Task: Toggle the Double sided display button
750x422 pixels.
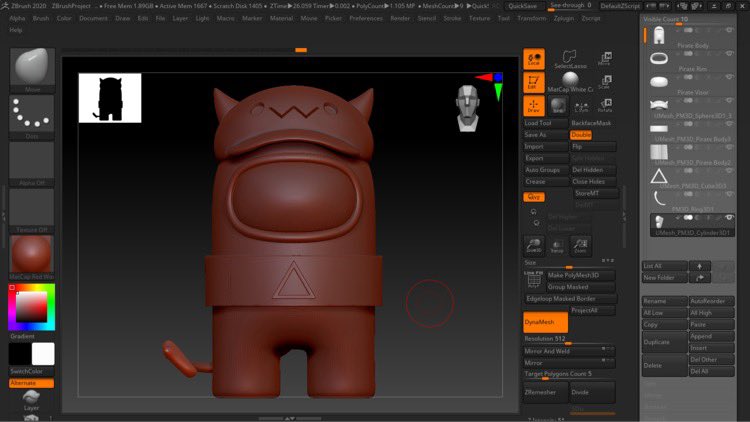Action: (x=581, y=135)
